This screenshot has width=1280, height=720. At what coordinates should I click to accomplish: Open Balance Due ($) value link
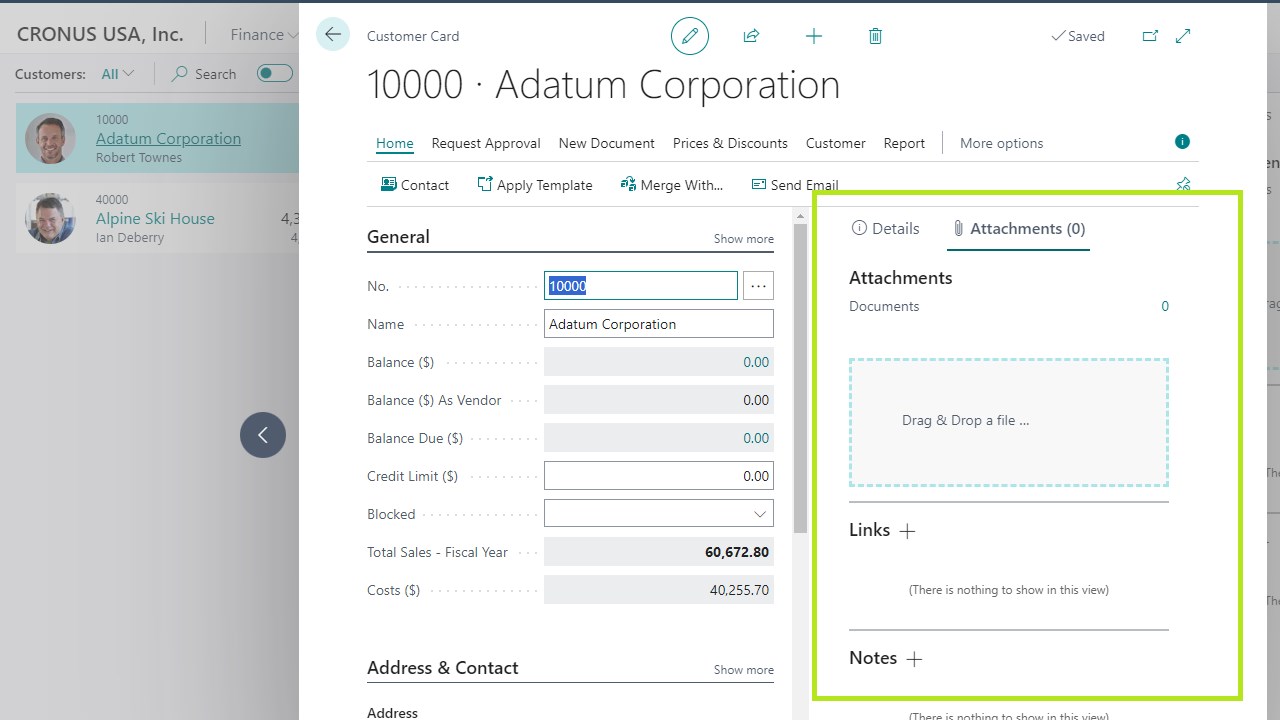[x=756, y=438]
